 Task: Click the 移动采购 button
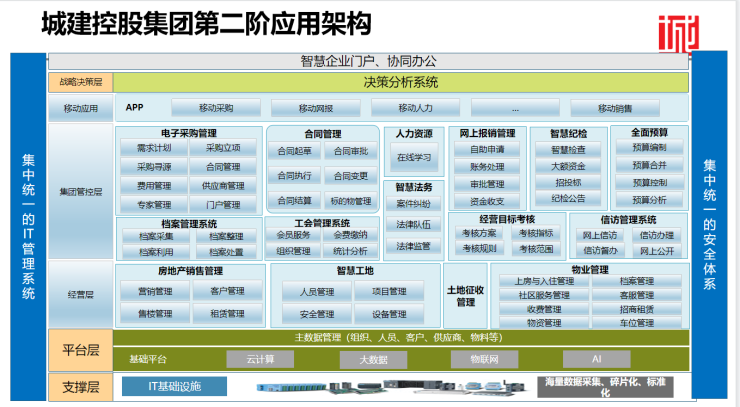tap(216, 108)
